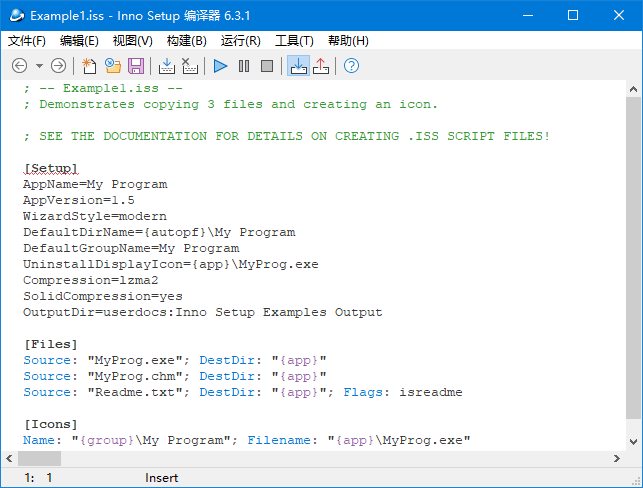Viewport: 643px width, 488px height.
Task: Click the navigate Forward arrow icon
Action: [58, 66]
